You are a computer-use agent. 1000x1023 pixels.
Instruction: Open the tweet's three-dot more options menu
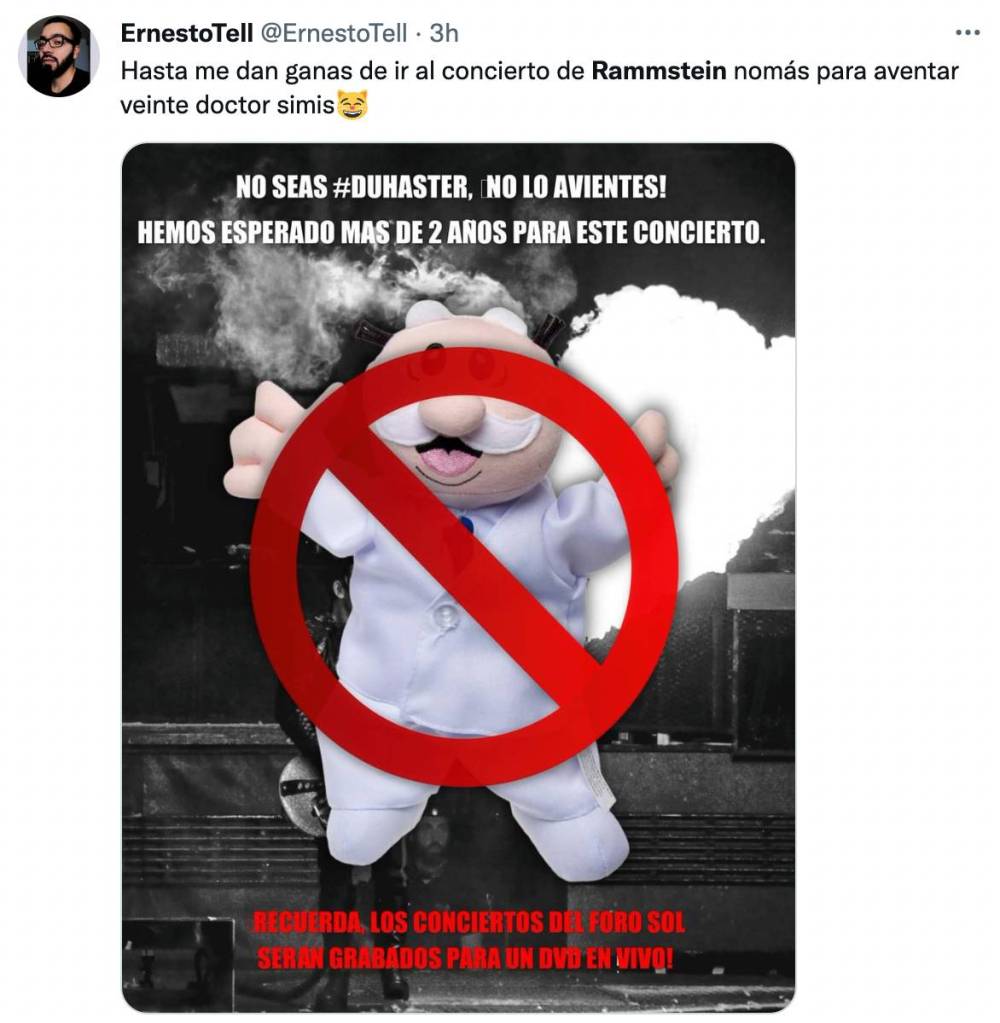coord(967,33)
